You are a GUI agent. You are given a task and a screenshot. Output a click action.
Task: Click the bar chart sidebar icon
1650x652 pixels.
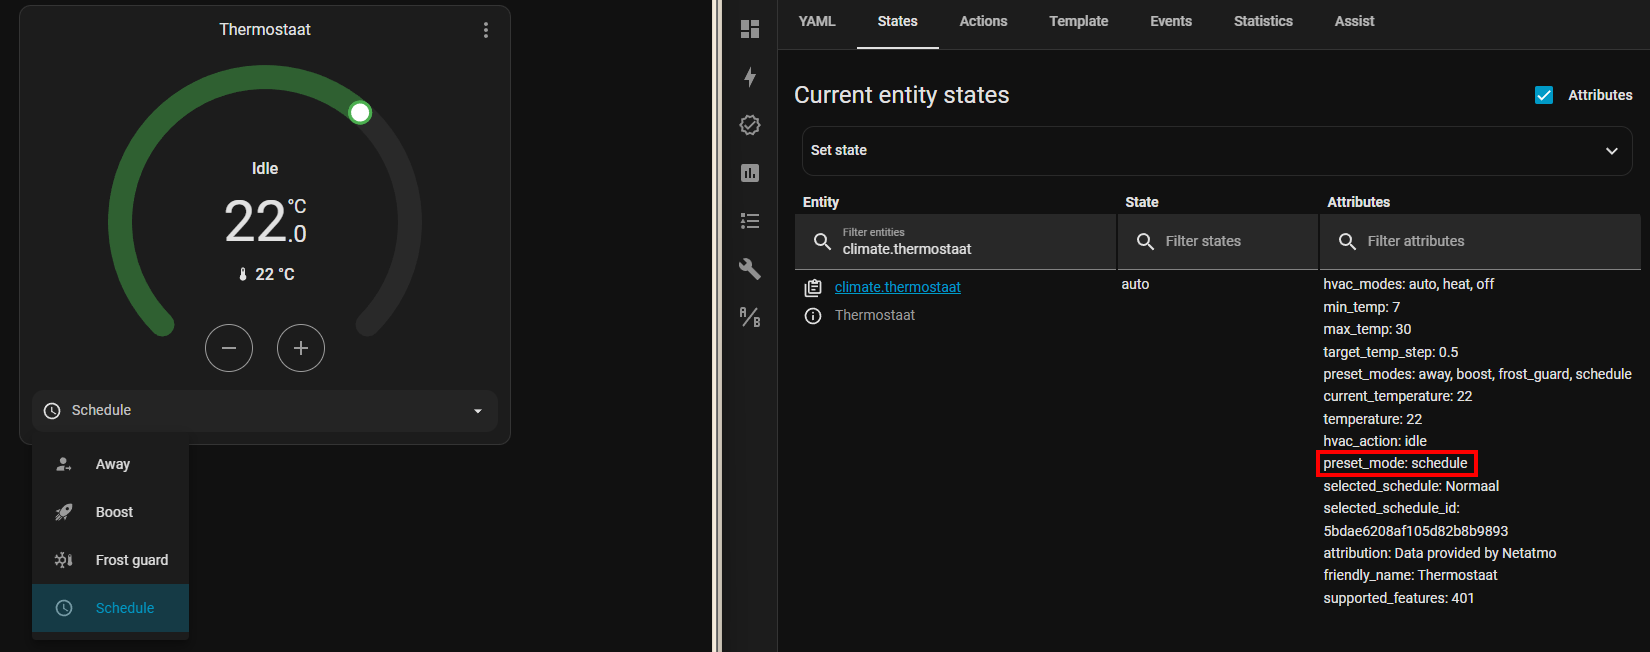[750, 173]
